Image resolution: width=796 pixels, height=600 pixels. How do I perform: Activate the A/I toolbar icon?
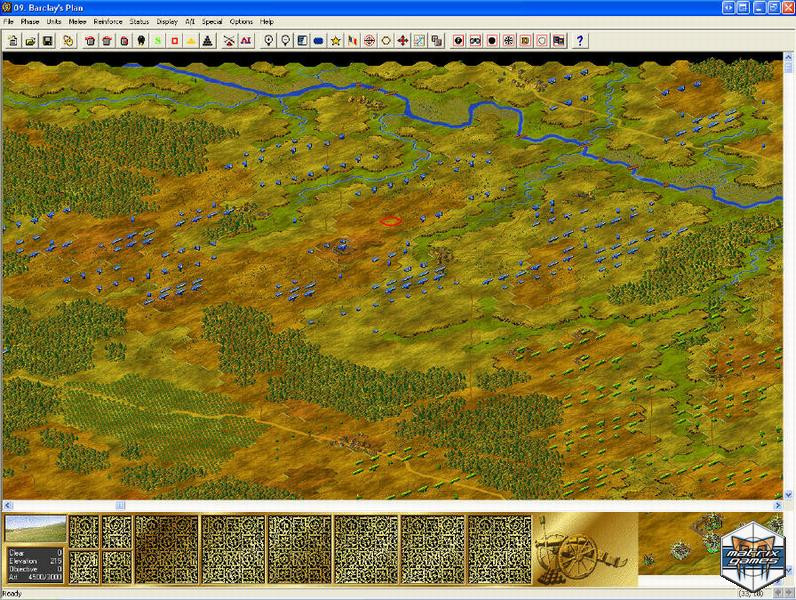[246, 41]
